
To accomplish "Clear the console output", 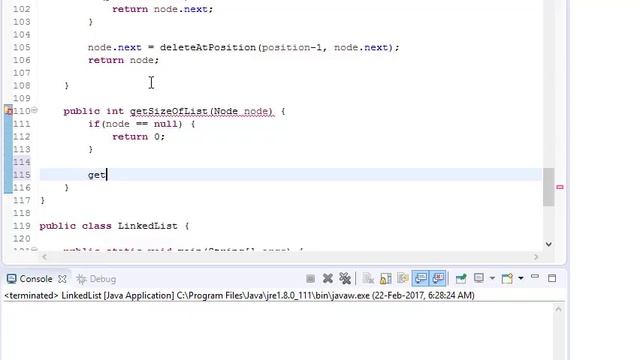I will tap(368, 279).
